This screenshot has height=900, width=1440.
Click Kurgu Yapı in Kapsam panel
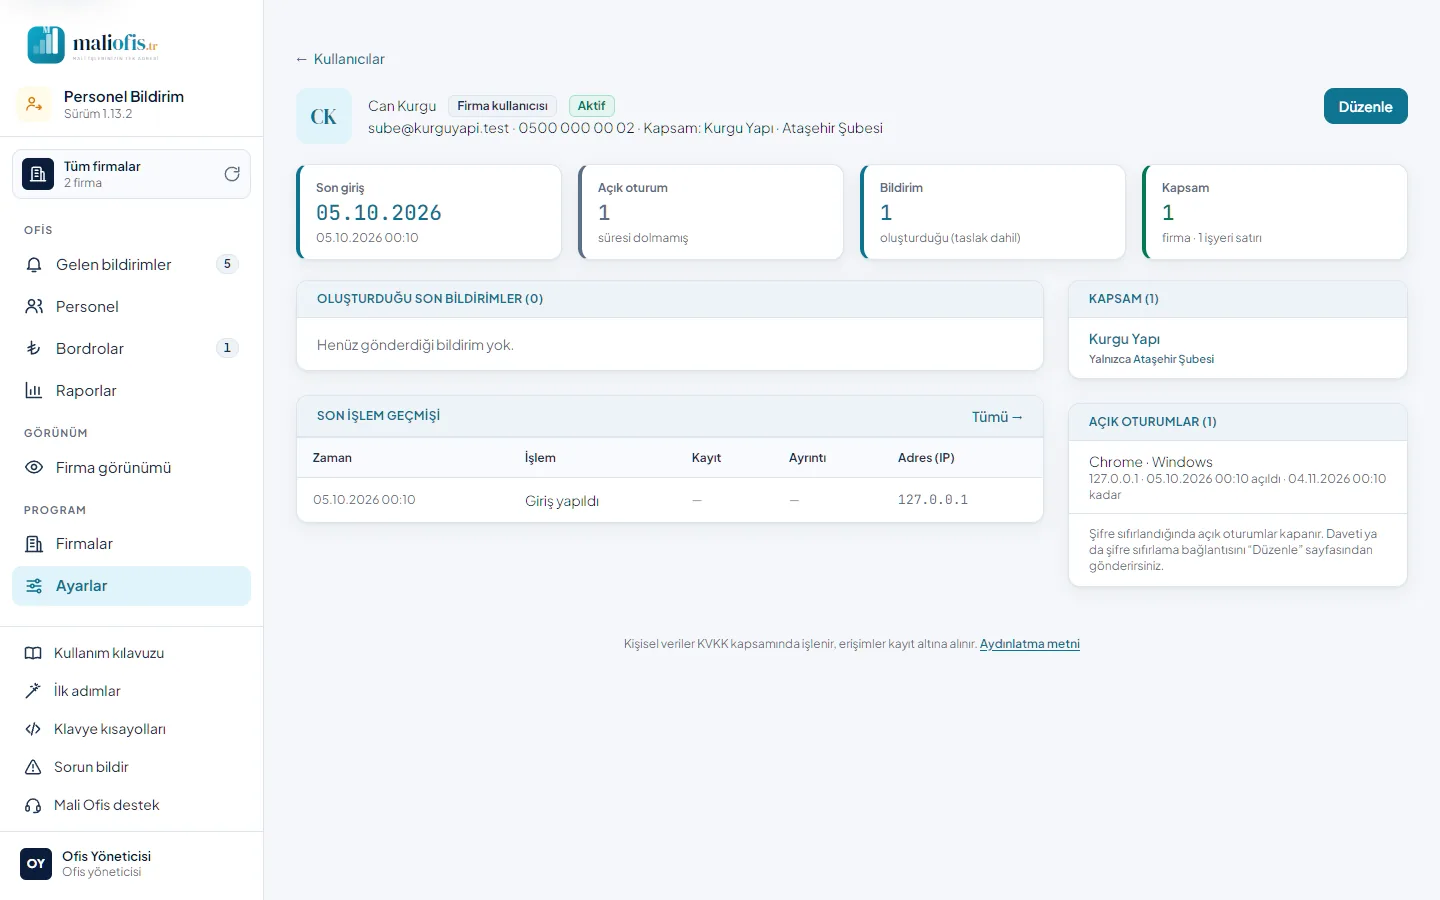pos(1124,339)
